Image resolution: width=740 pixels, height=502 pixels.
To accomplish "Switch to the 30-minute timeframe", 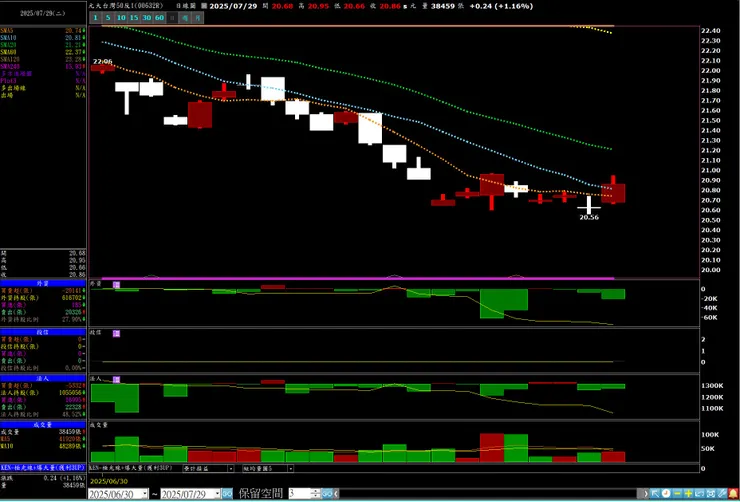I will 147,18.
